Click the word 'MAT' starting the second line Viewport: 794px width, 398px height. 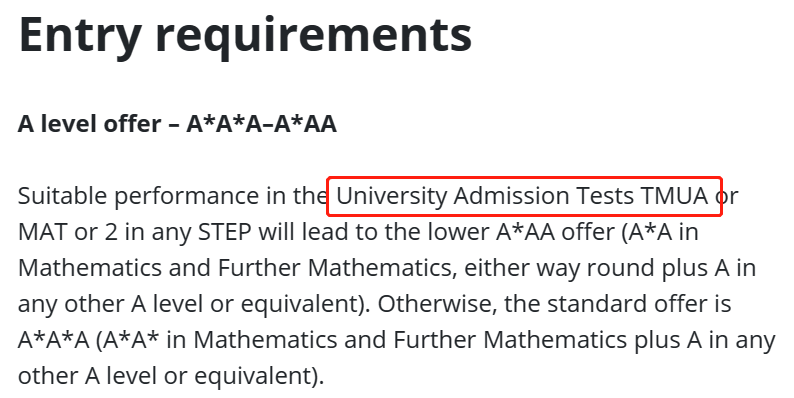(43, 232)
